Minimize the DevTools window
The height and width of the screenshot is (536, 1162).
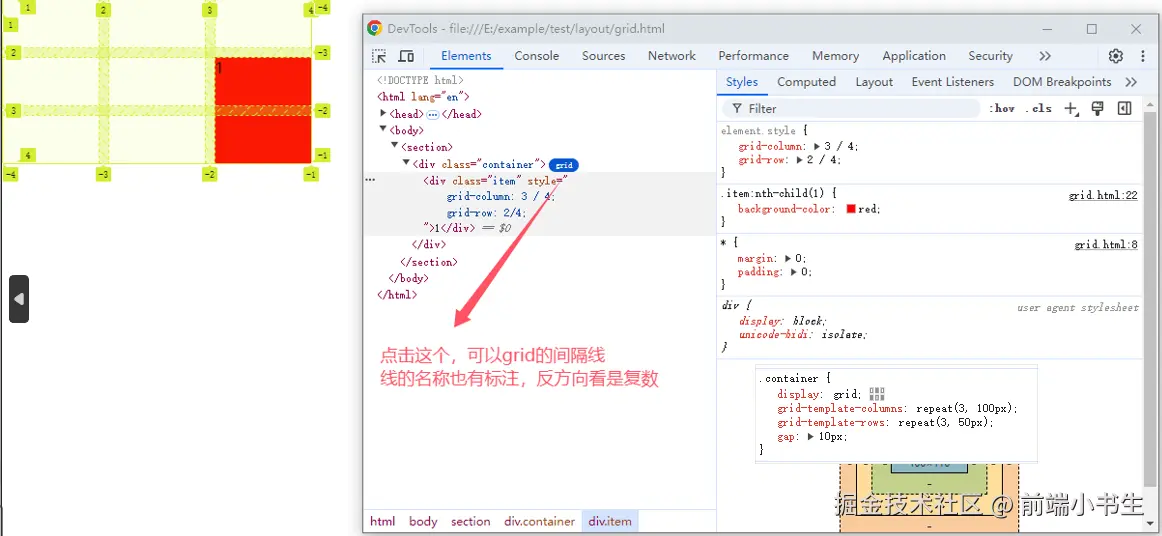(1047, 29)
